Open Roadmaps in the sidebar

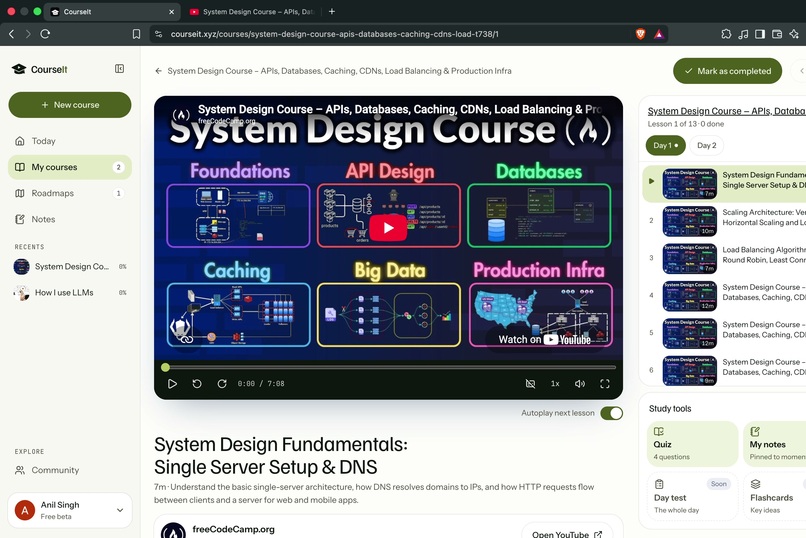70,193
